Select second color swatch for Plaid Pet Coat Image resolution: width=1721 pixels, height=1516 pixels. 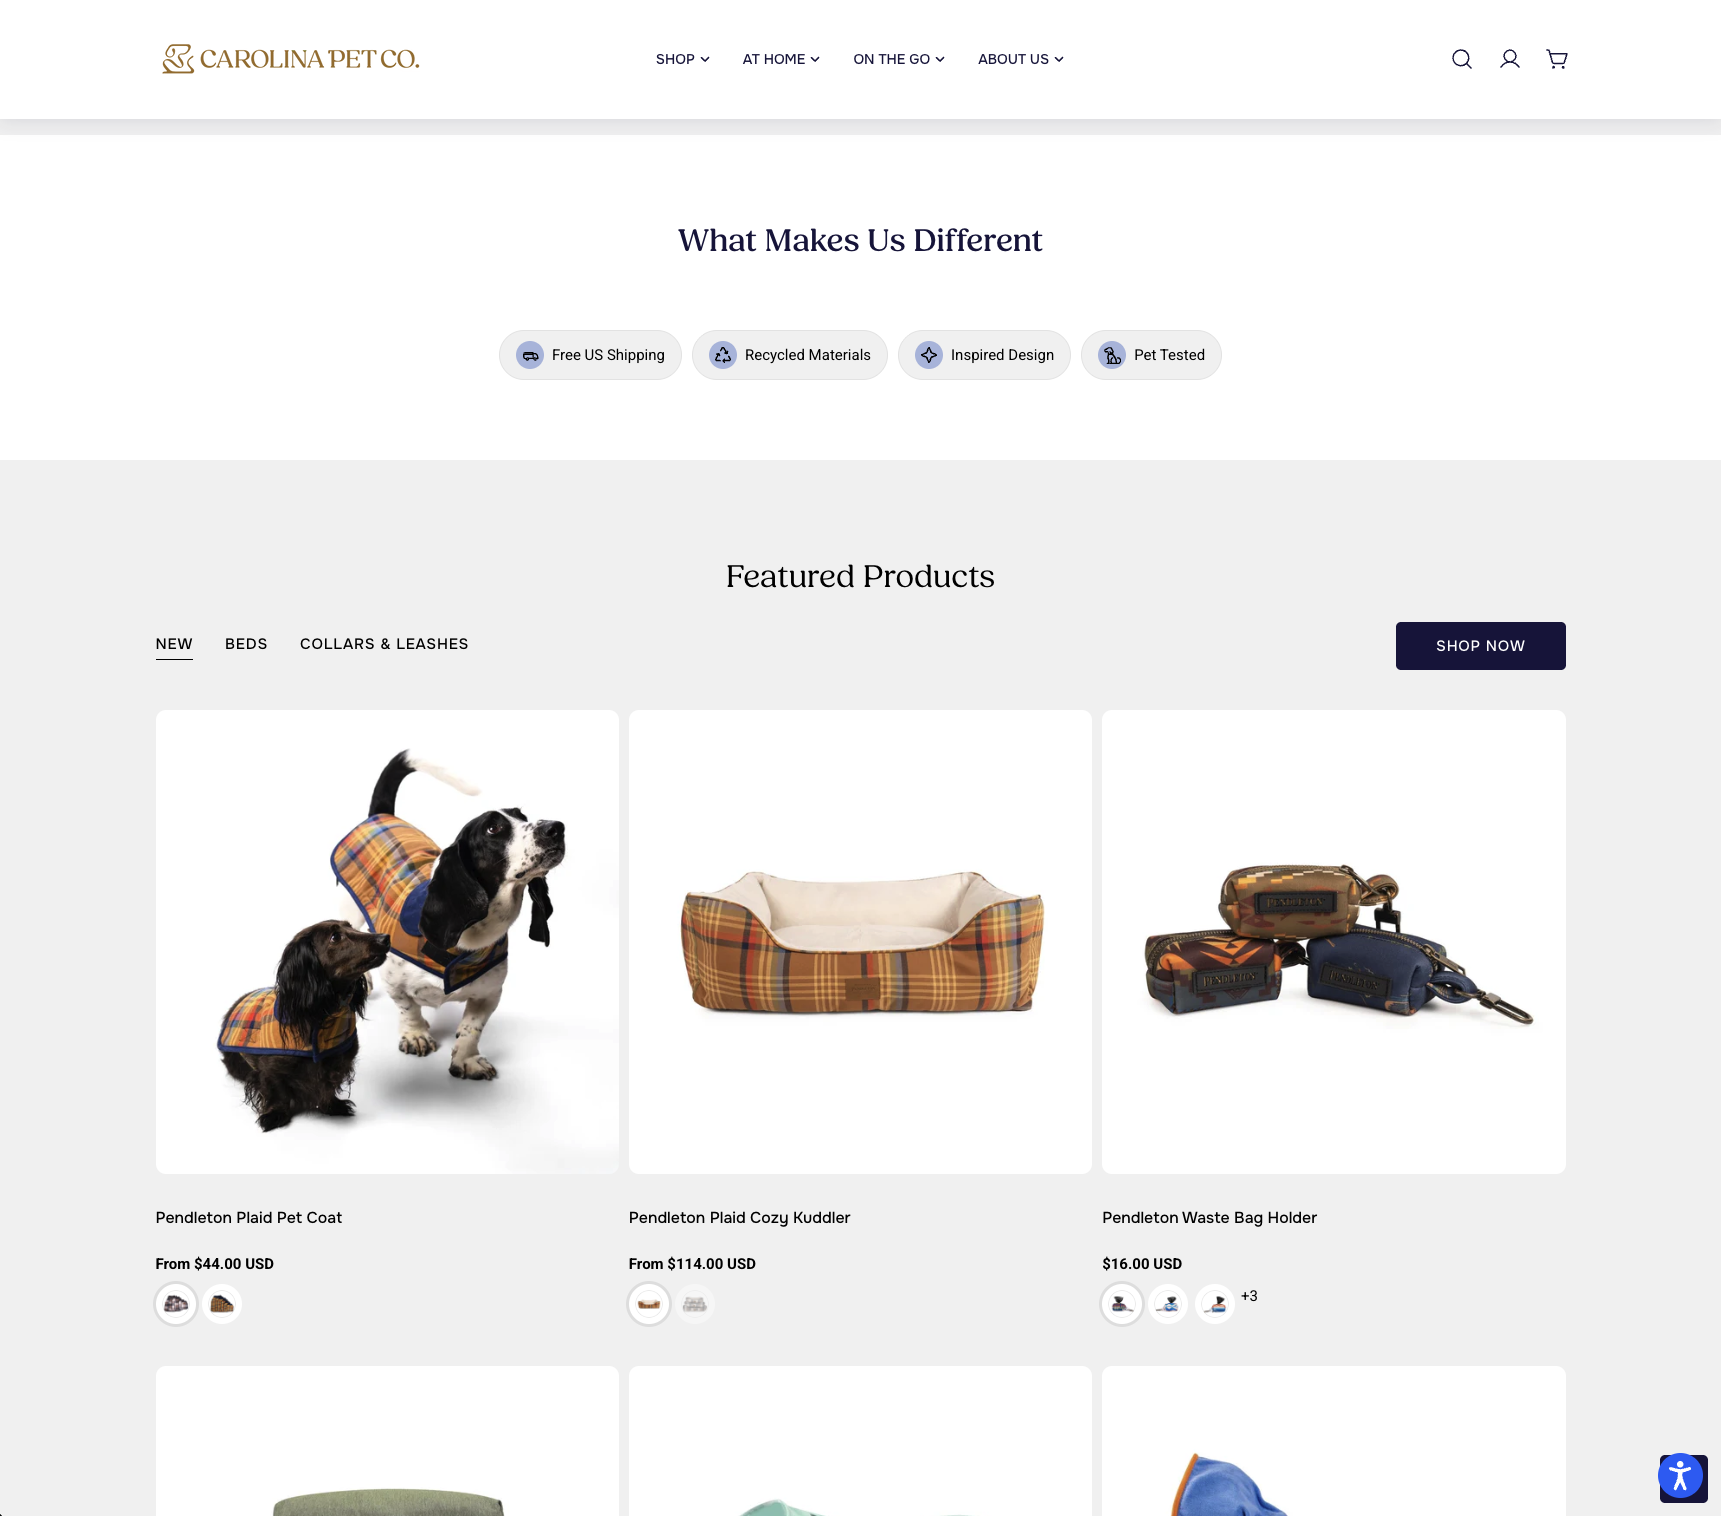click(222, 1304)
